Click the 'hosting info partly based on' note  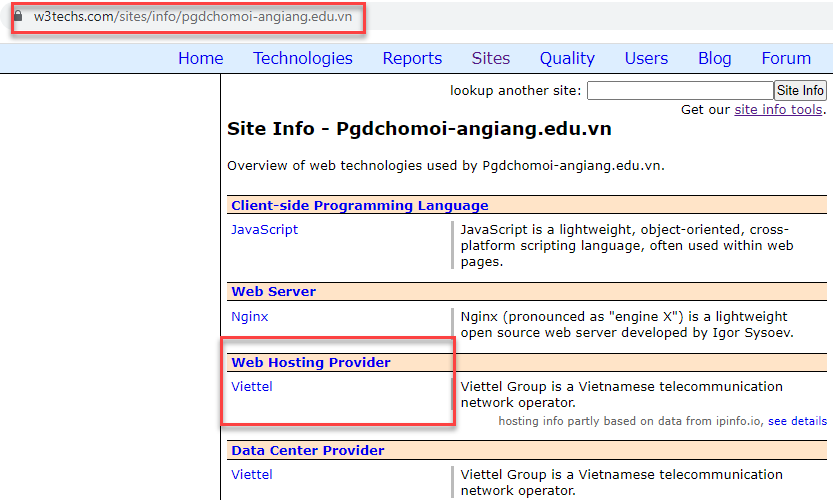(632, 421)
